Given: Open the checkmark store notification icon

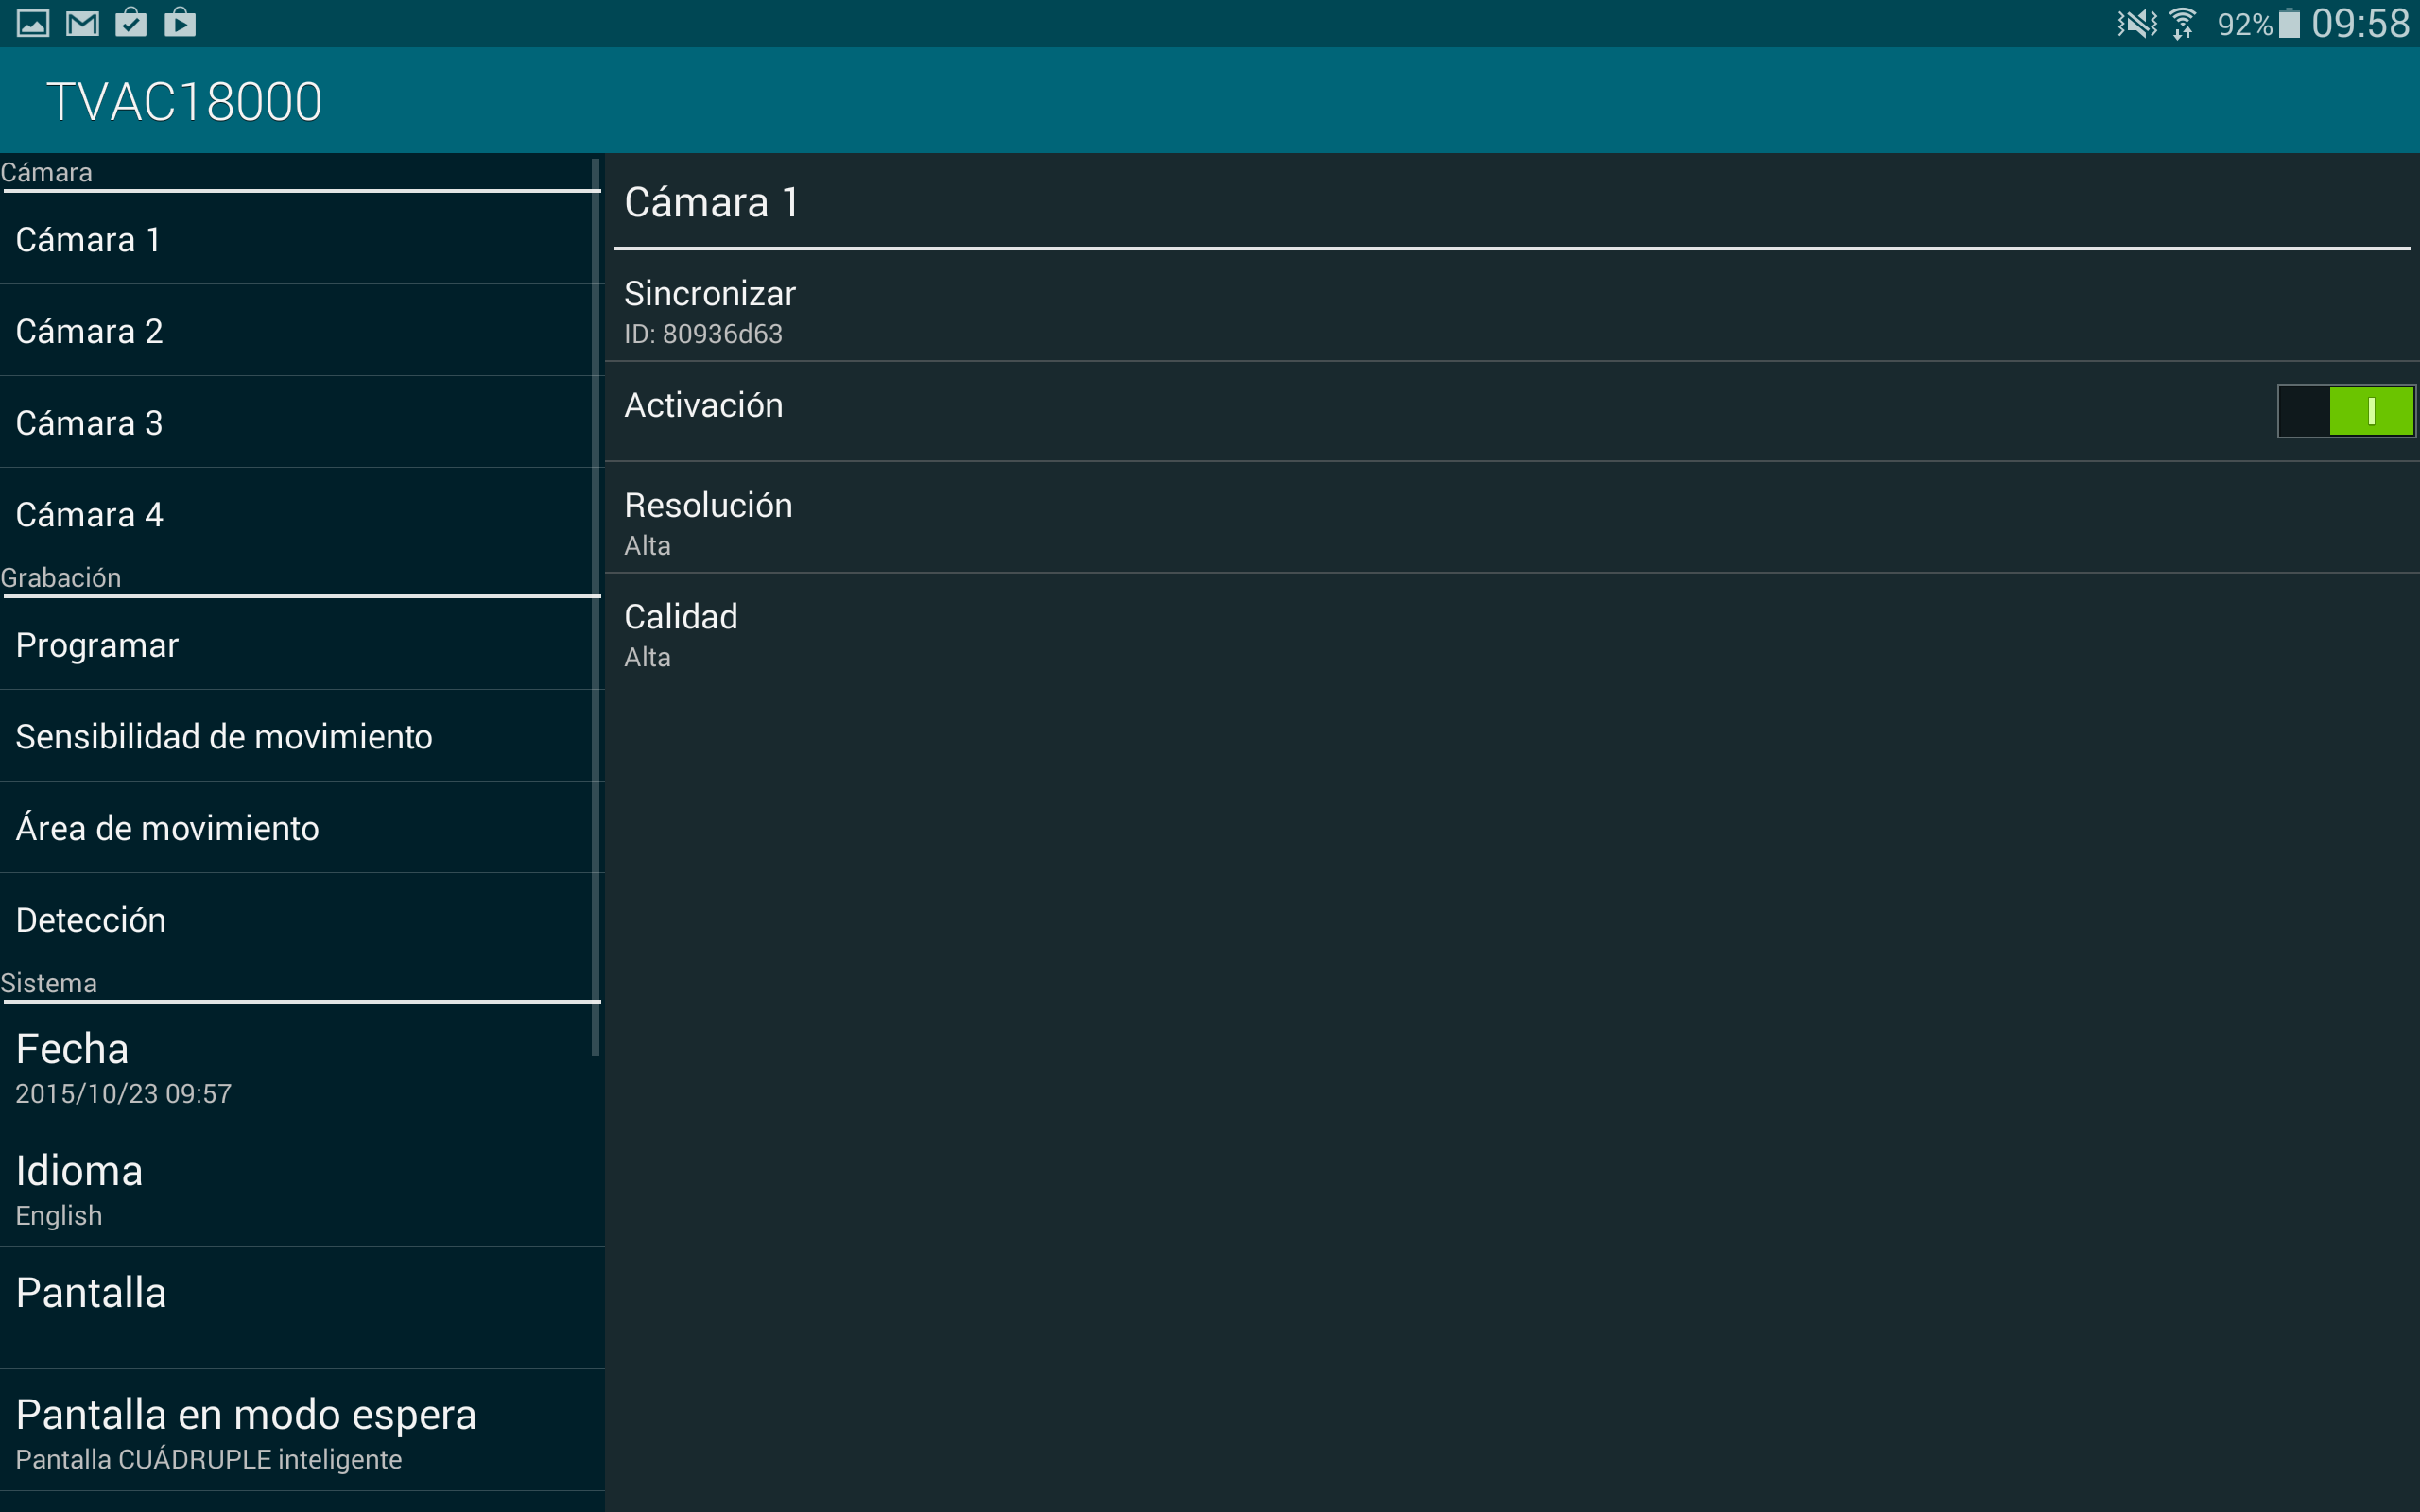Looking at the screenshot, I should [131, 22].
